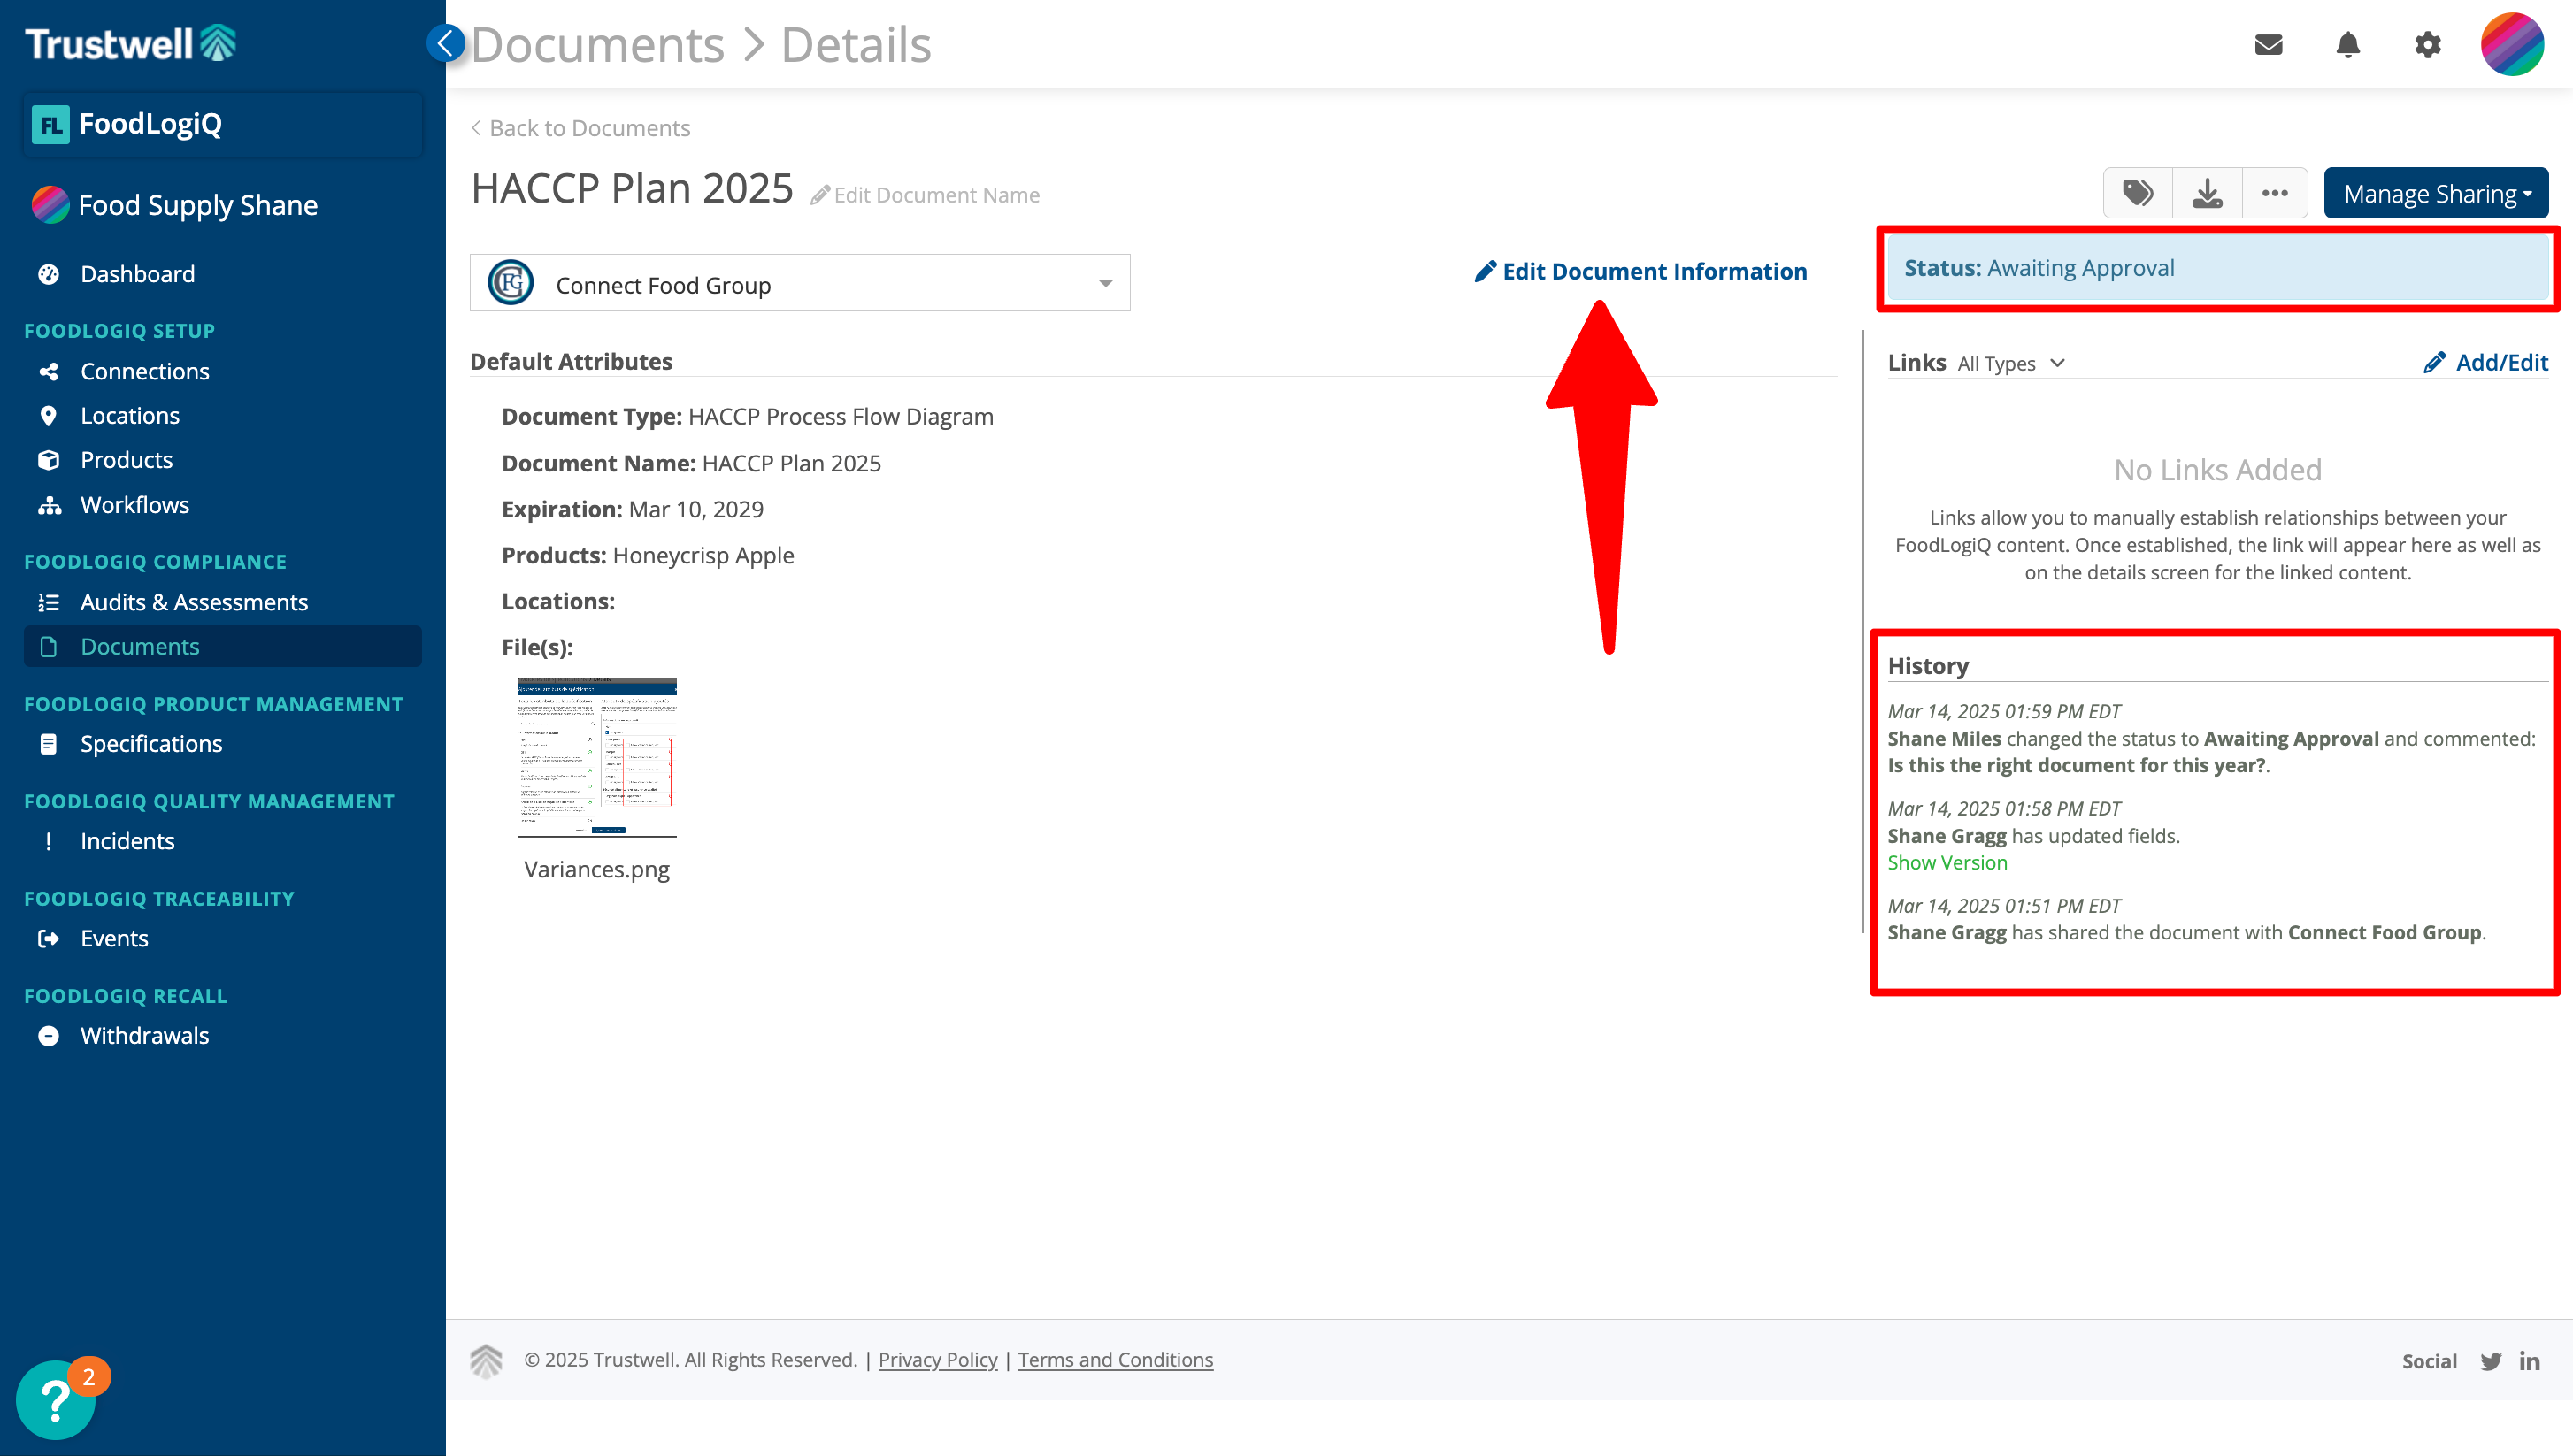The height and width of the screenshot is (1456, 2573).
Task: Click the Food Supply Shane account
Action: [175, 205]
